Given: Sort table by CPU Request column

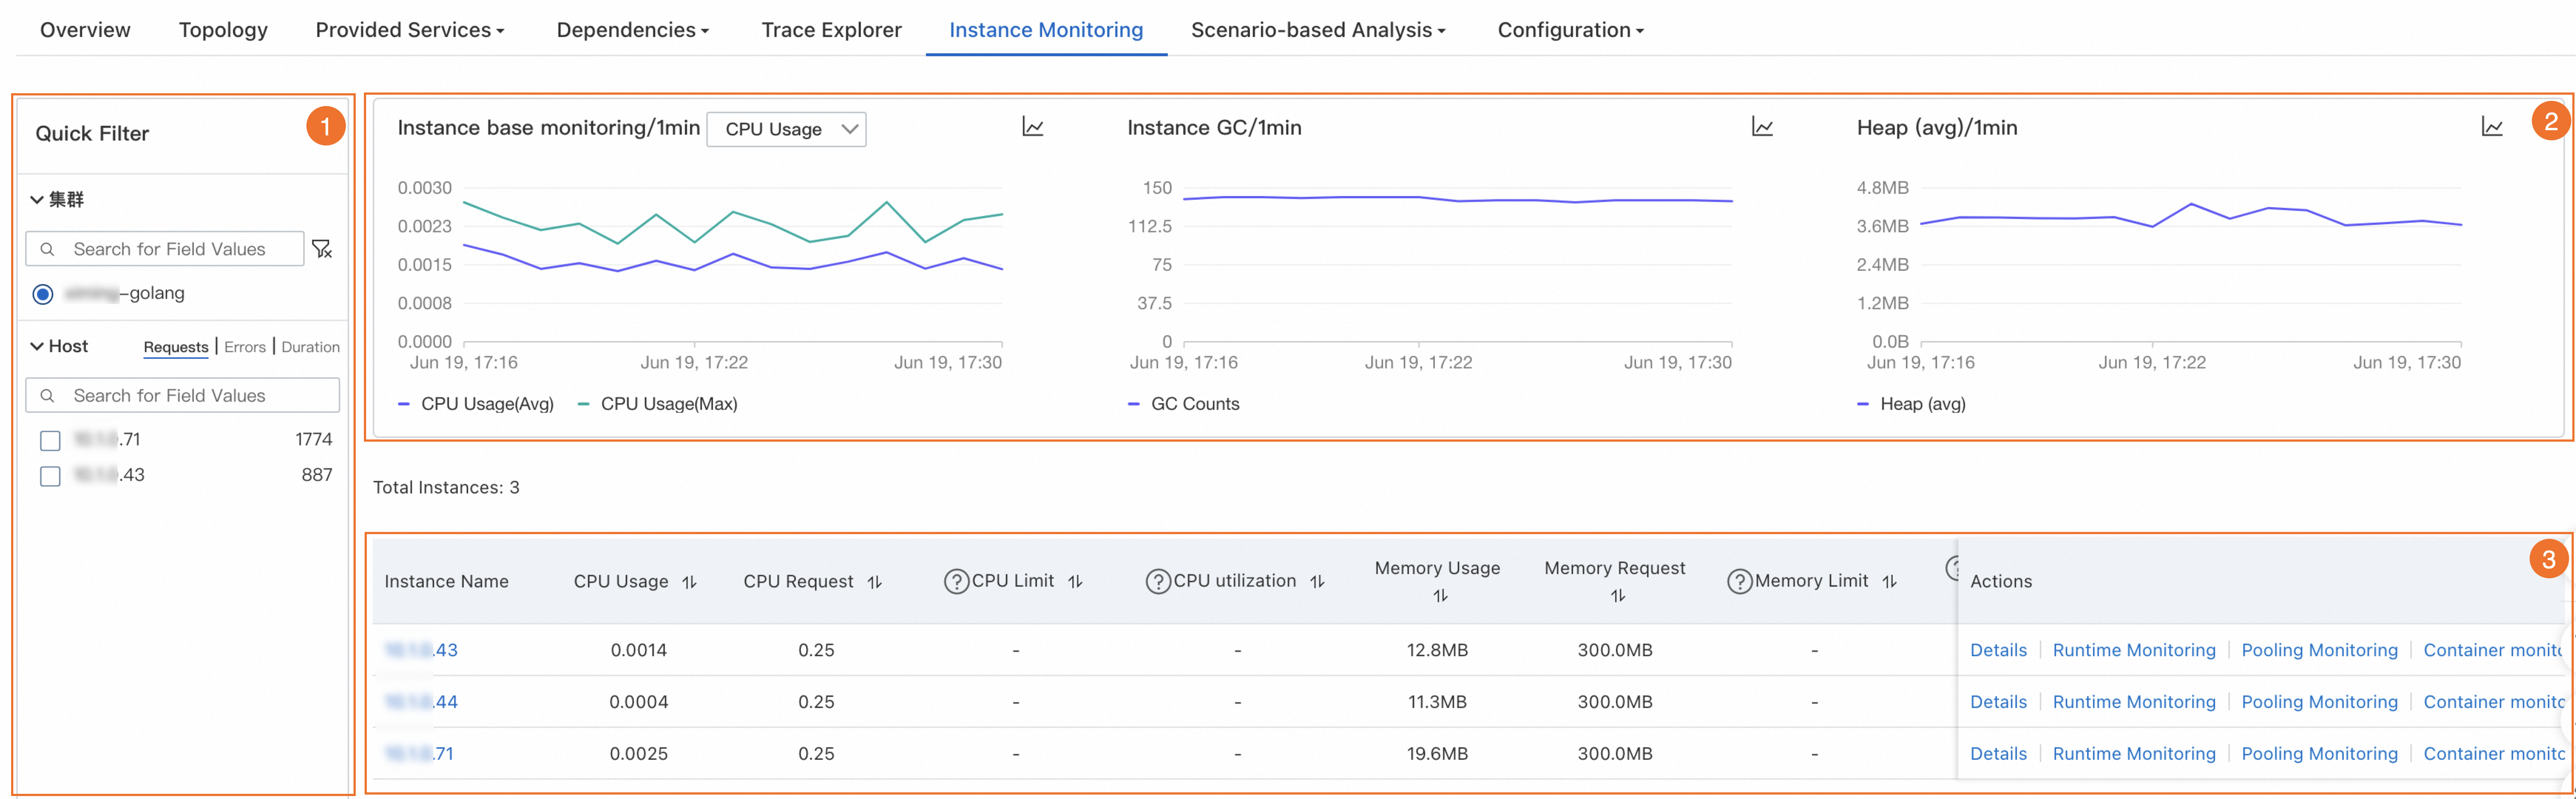Looking at the screenshot, I should point(874,582).
